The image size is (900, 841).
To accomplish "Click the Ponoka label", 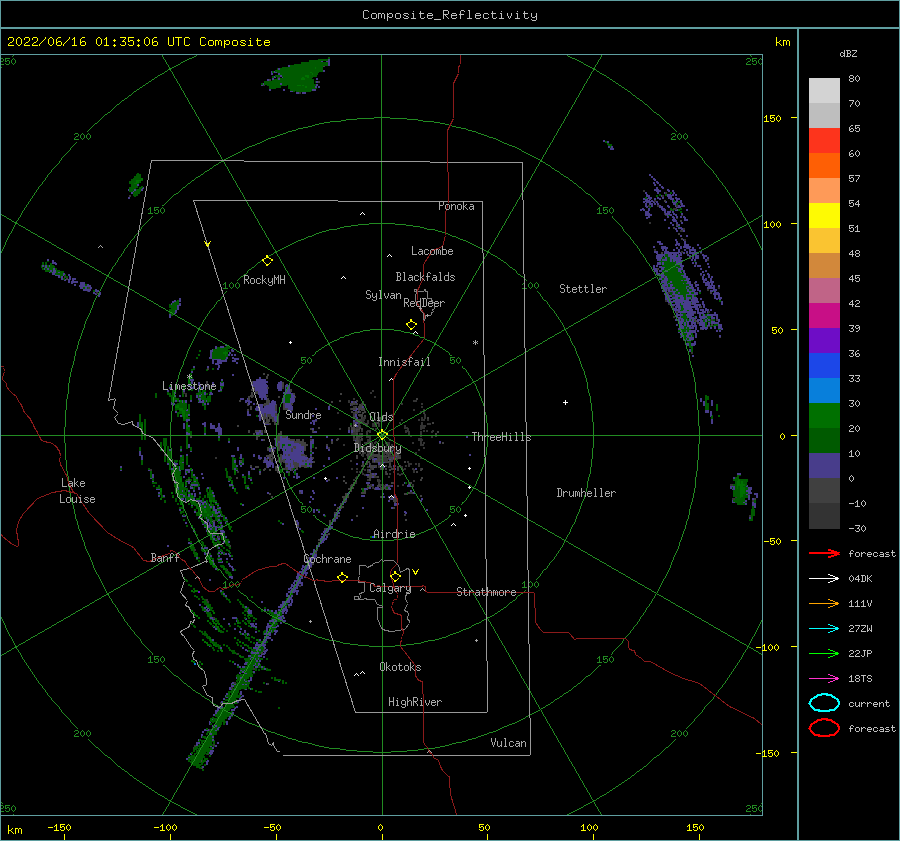I will (x=456, y=206).
